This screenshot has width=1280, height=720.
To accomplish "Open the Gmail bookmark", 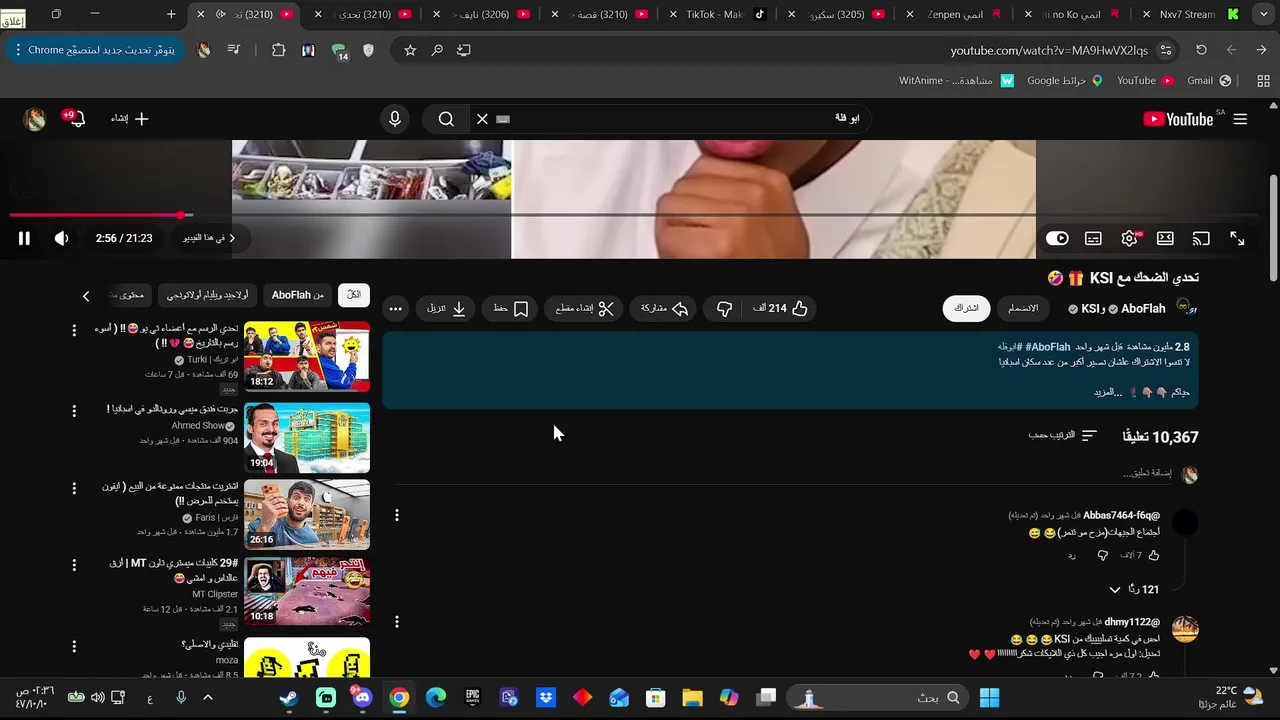I will tap(1209, 80).
